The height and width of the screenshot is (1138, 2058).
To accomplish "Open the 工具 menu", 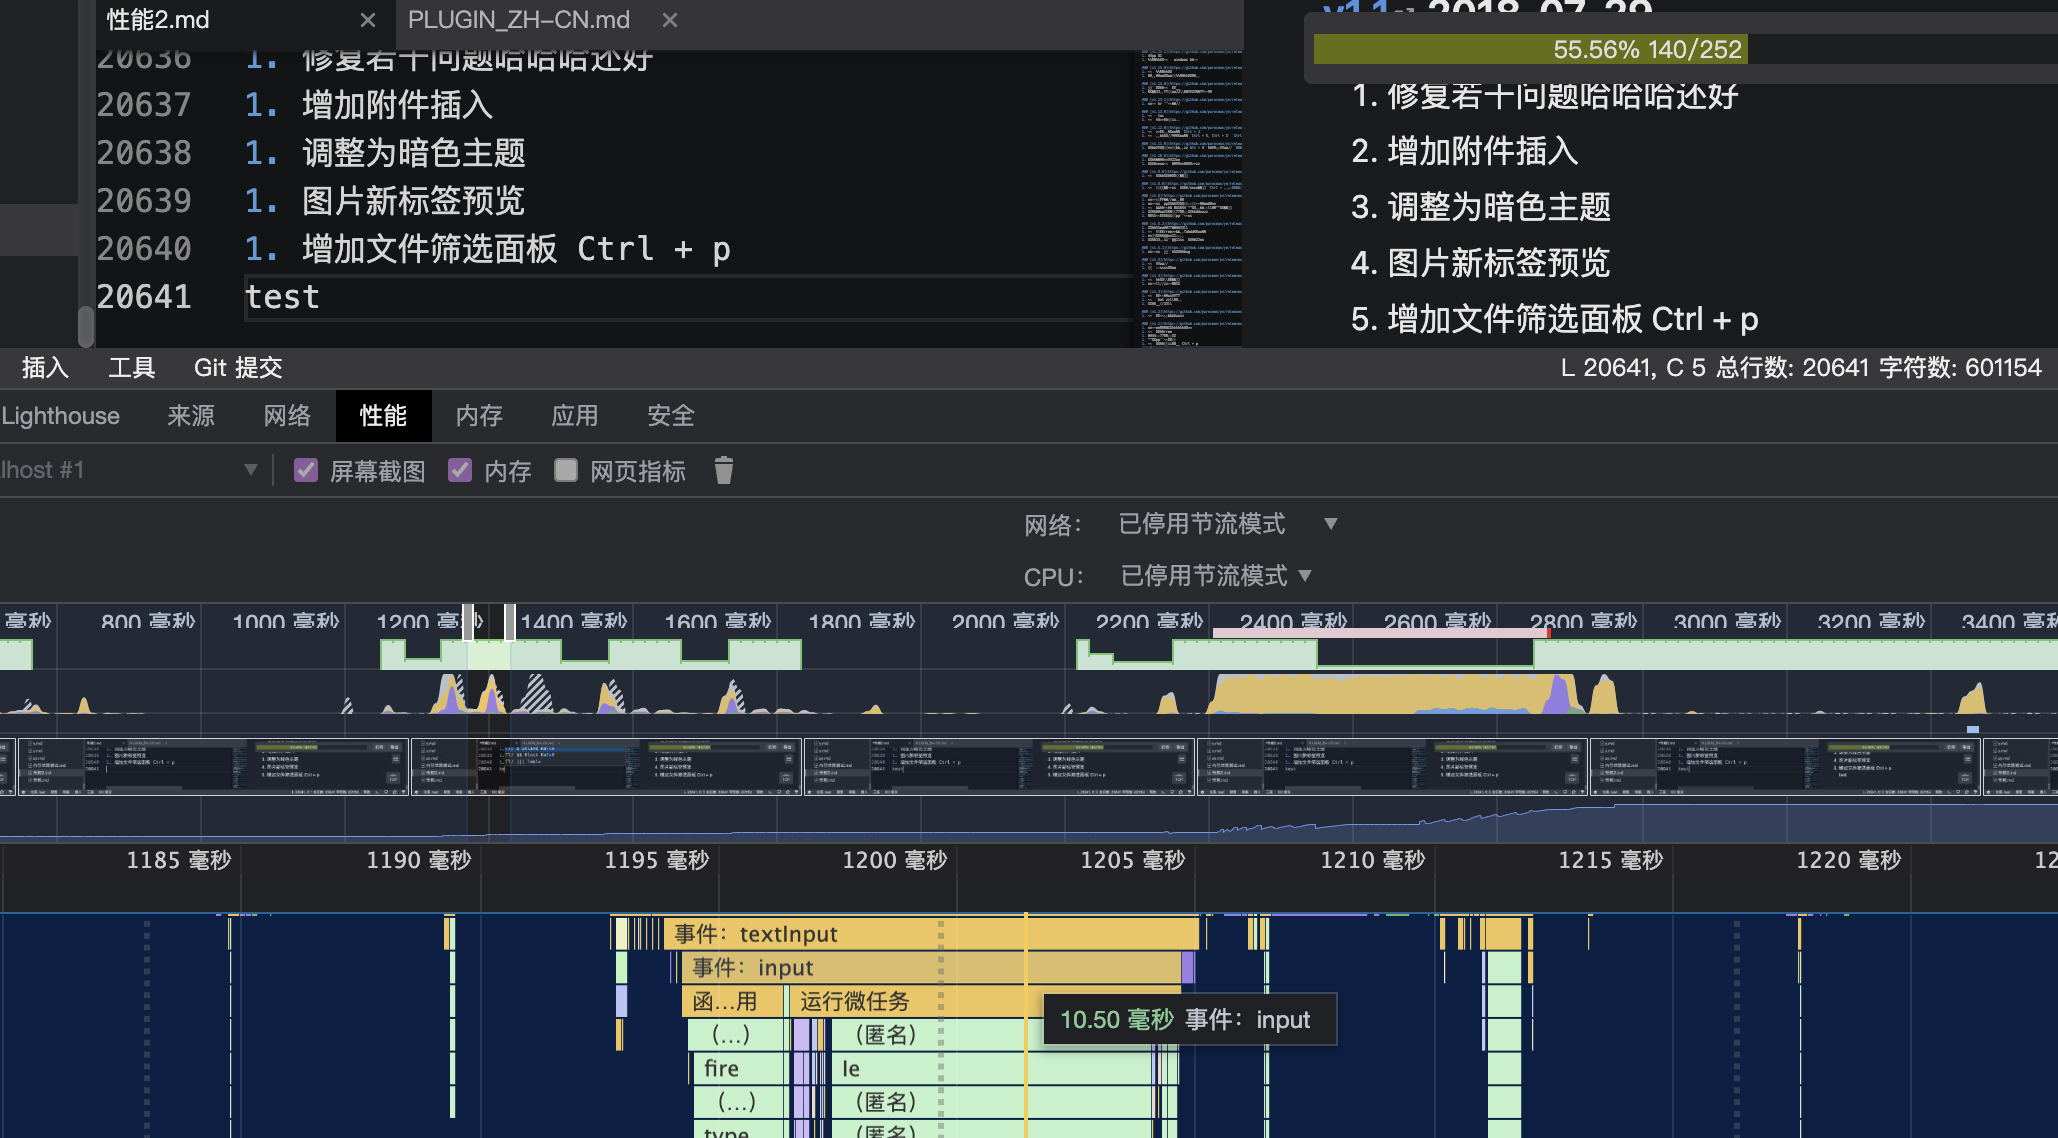I will coord(131,368).
